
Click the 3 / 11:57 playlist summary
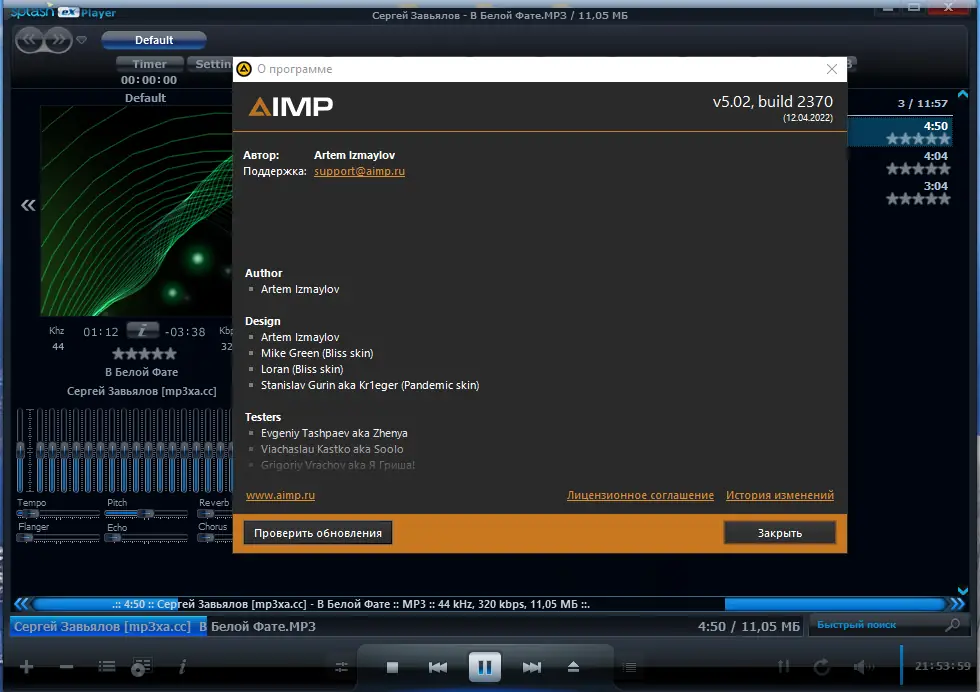[922, 104]
